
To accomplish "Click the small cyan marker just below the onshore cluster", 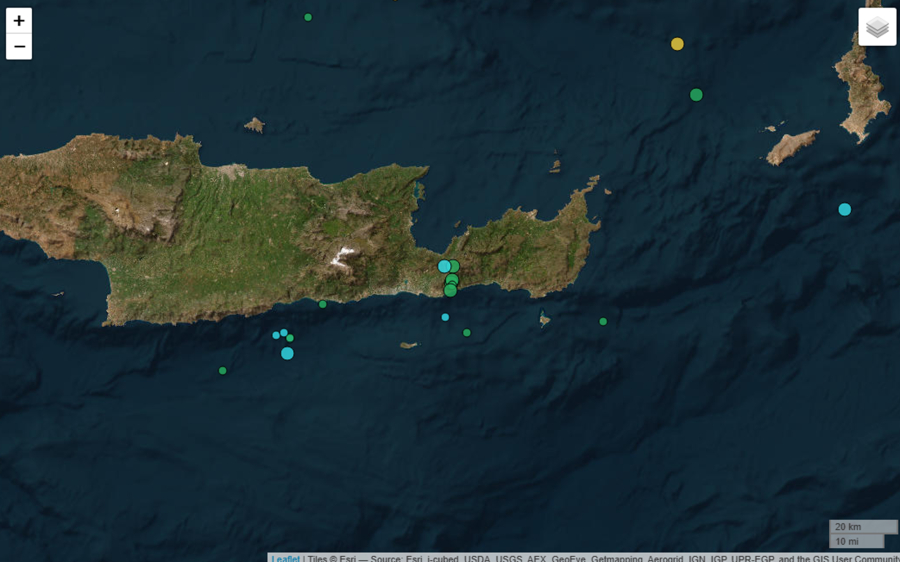I will (x=445, y=317).
